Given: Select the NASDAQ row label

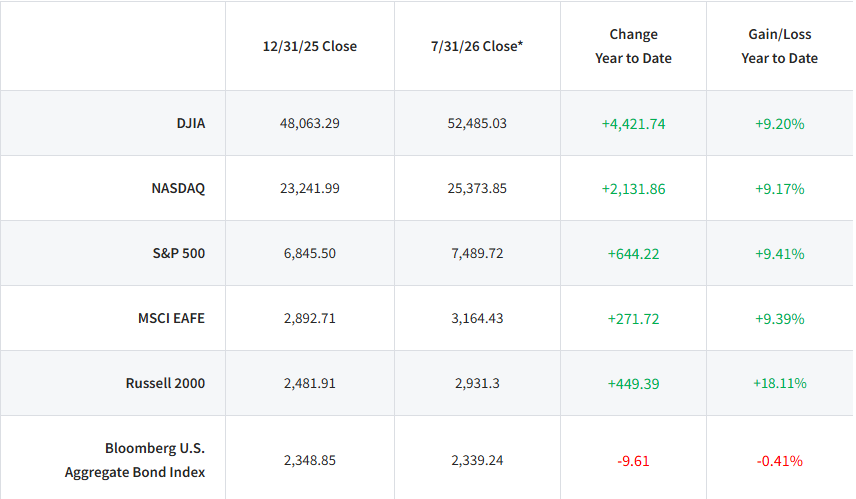Looking at the screenshot, I should click(x=178, y=188).
